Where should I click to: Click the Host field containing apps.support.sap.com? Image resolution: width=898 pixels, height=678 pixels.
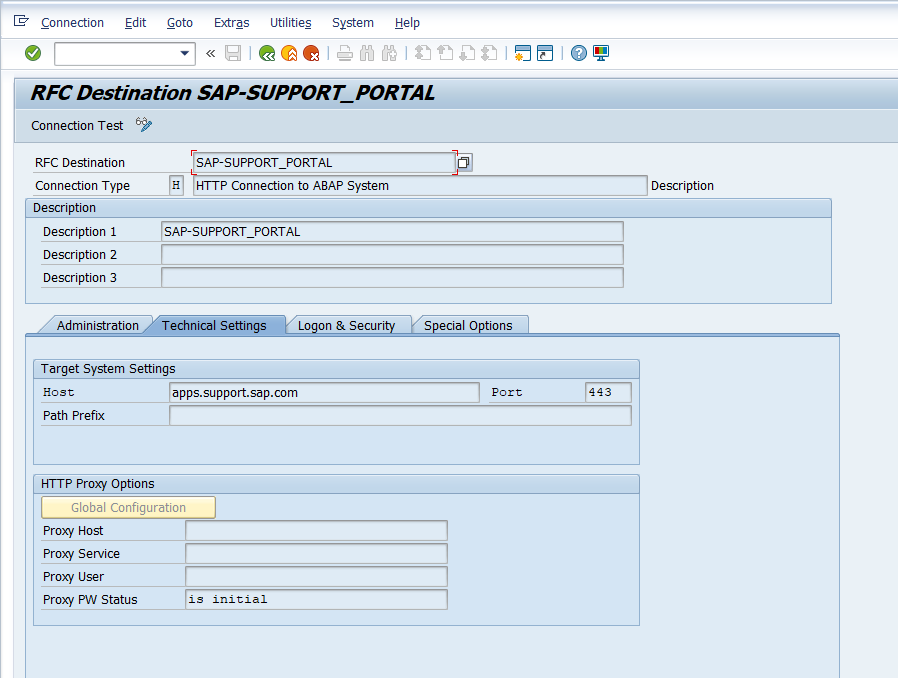pyautogui.click(x=324, y=393)
